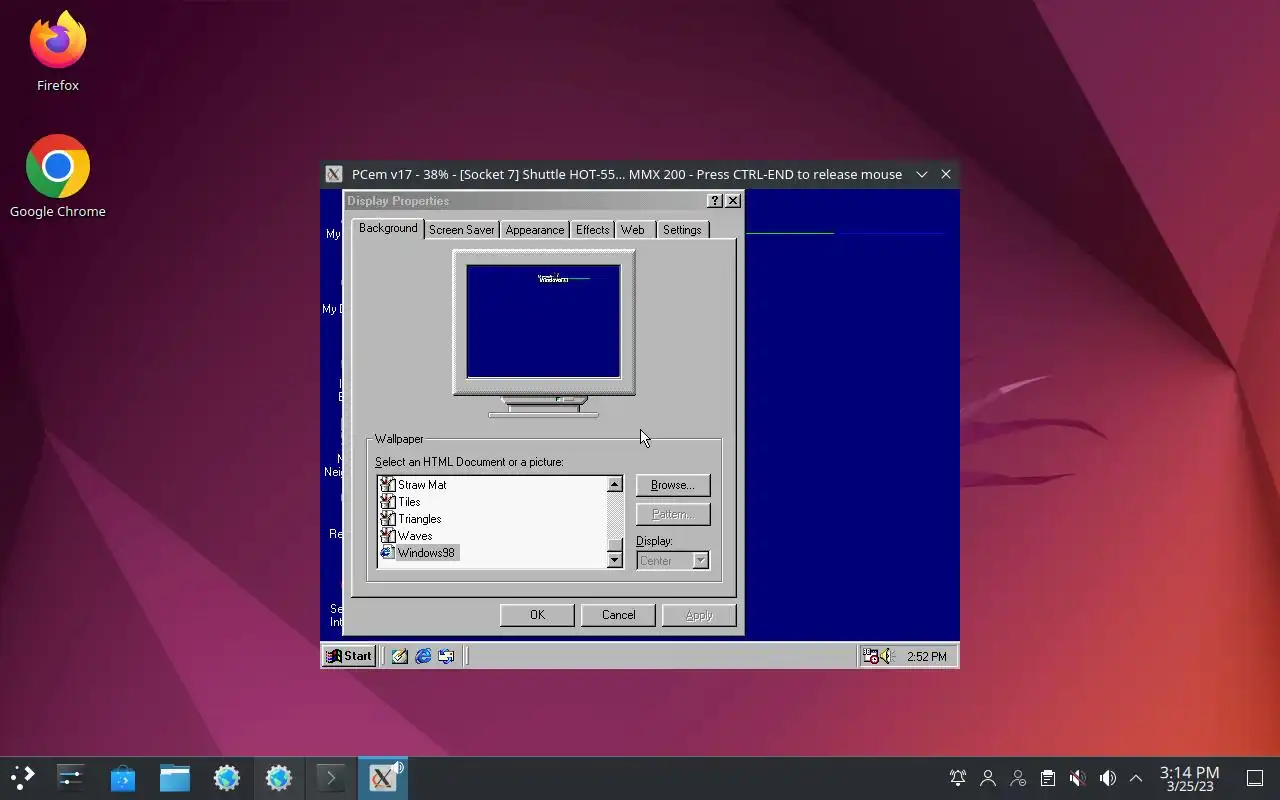Viewport: 1280px width, 800px height.
Task: Click the Apply button
Action: point(699,615)
